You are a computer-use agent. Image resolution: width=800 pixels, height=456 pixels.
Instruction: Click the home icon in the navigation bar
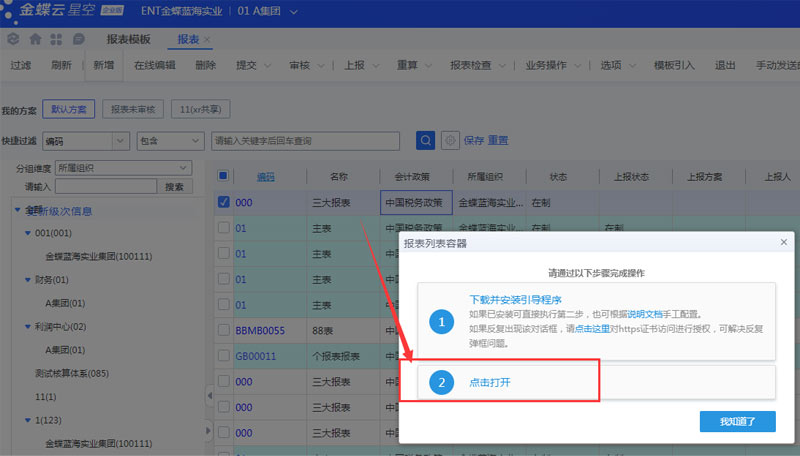pyautogui.click(x=35, y=39)
